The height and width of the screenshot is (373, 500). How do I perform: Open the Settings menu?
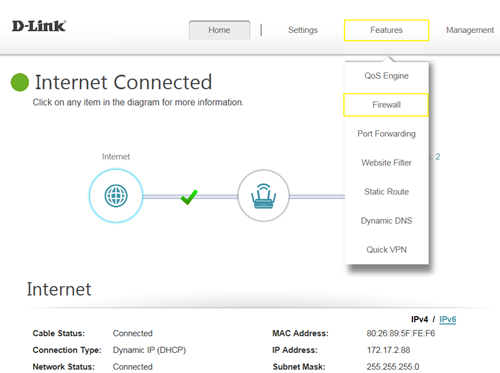coord(303,30)
